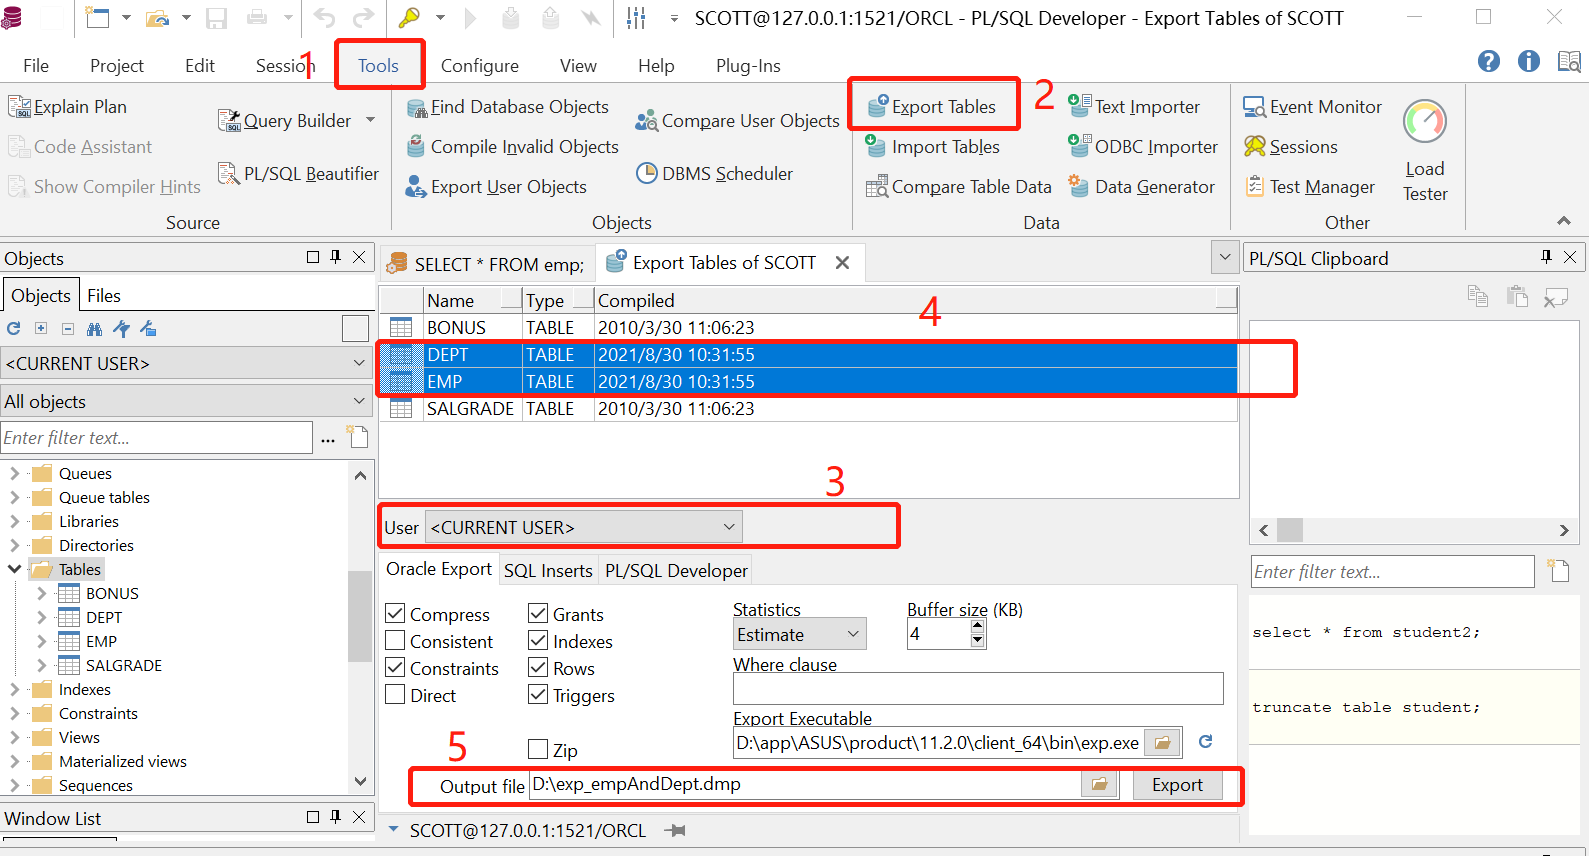Image resolution: width=1589 pixels, height=856 pixels.
Task: Open the User dropdown in export form
Action: (584, 527)
